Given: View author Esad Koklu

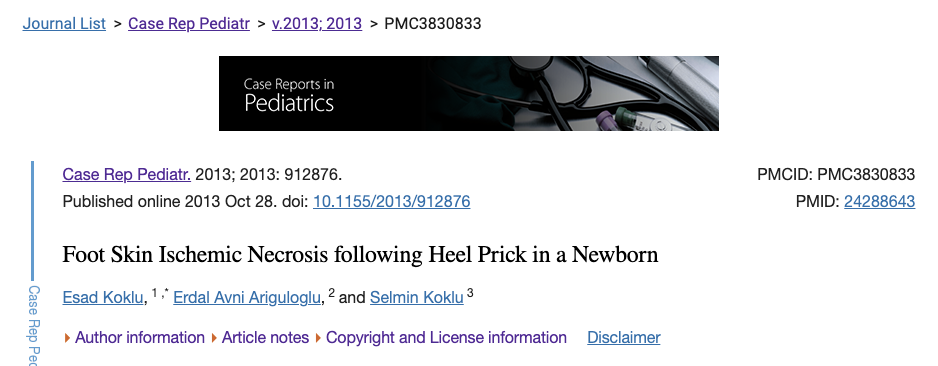Looking at the screenshot, I should click(103, 297).
